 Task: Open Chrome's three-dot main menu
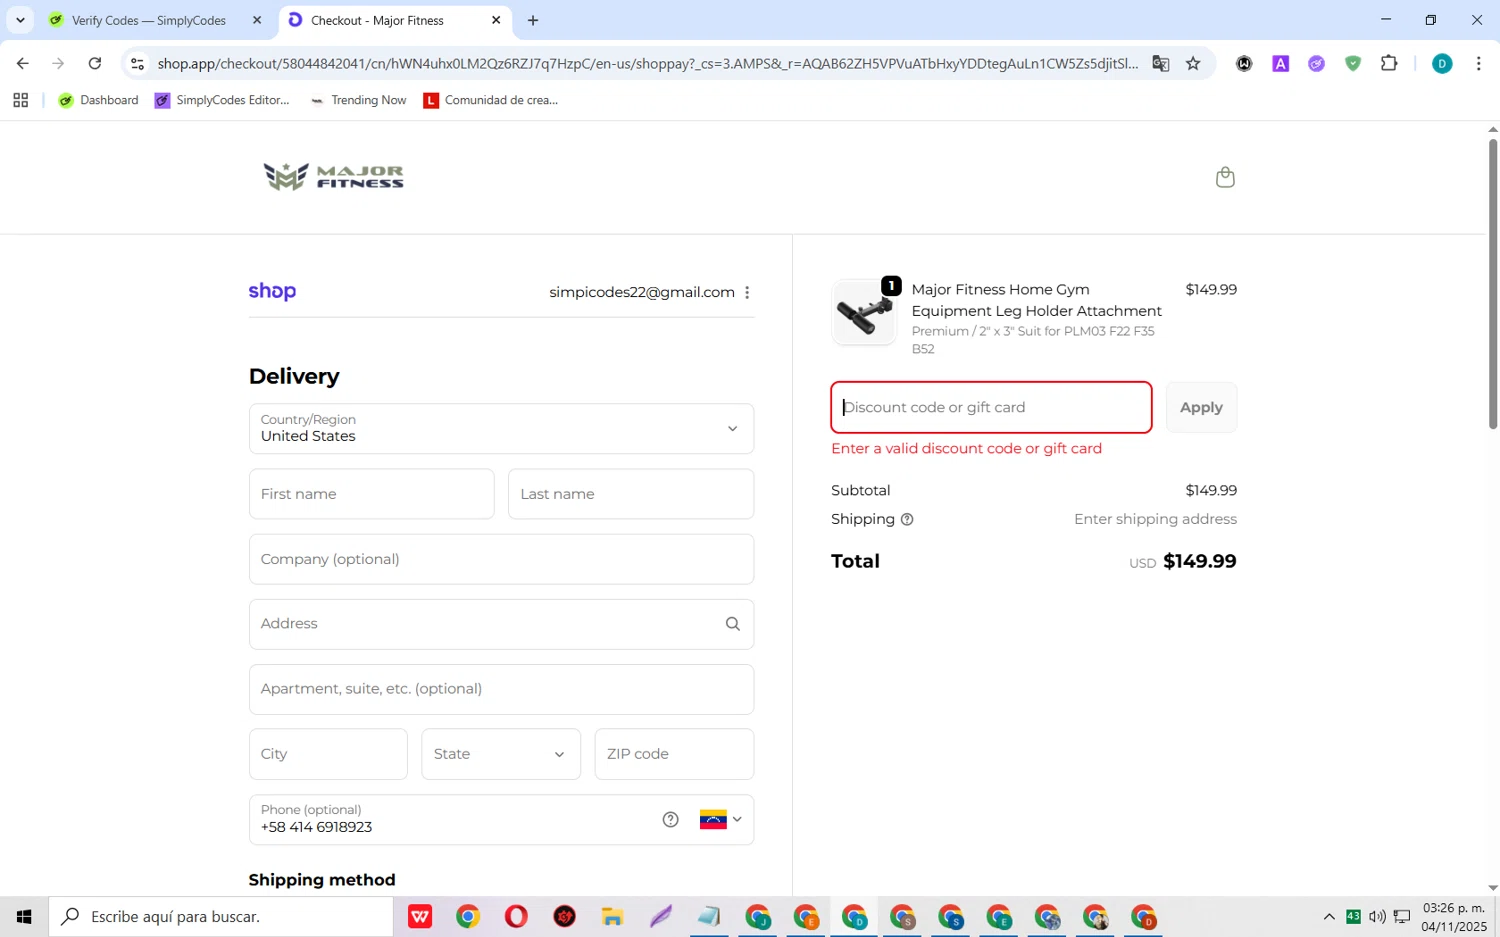pyautogui.click(x=1478, y=63)
